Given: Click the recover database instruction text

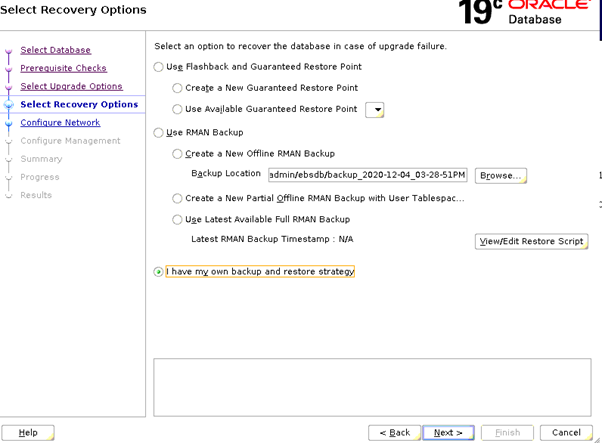Looking at the screenshot, I should (x=300, y=46).
